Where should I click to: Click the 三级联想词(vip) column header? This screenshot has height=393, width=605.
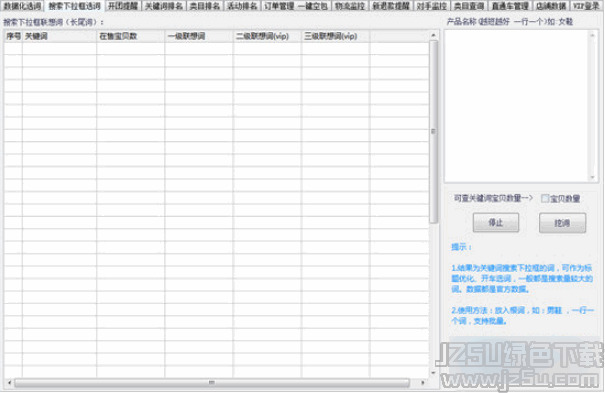pos(335,36)
